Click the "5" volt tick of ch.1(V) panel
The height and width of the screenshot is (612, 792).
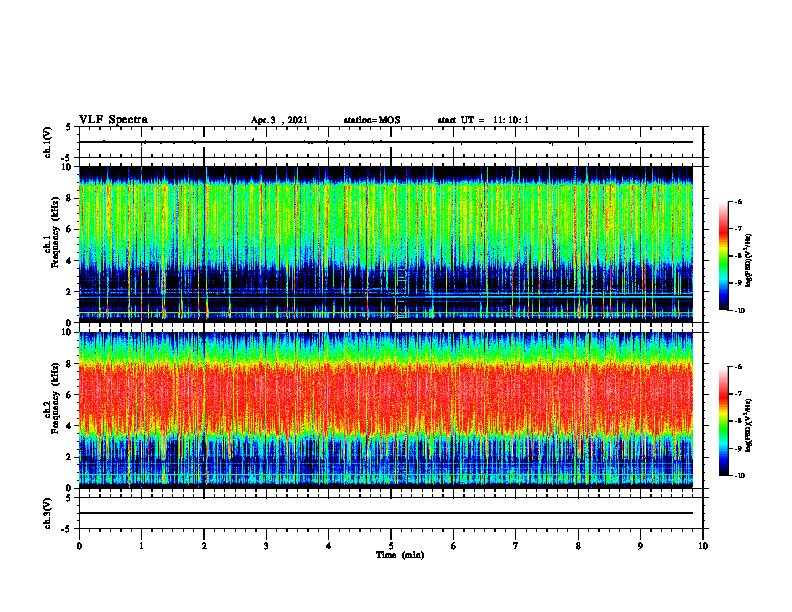(x=69, y=127)
